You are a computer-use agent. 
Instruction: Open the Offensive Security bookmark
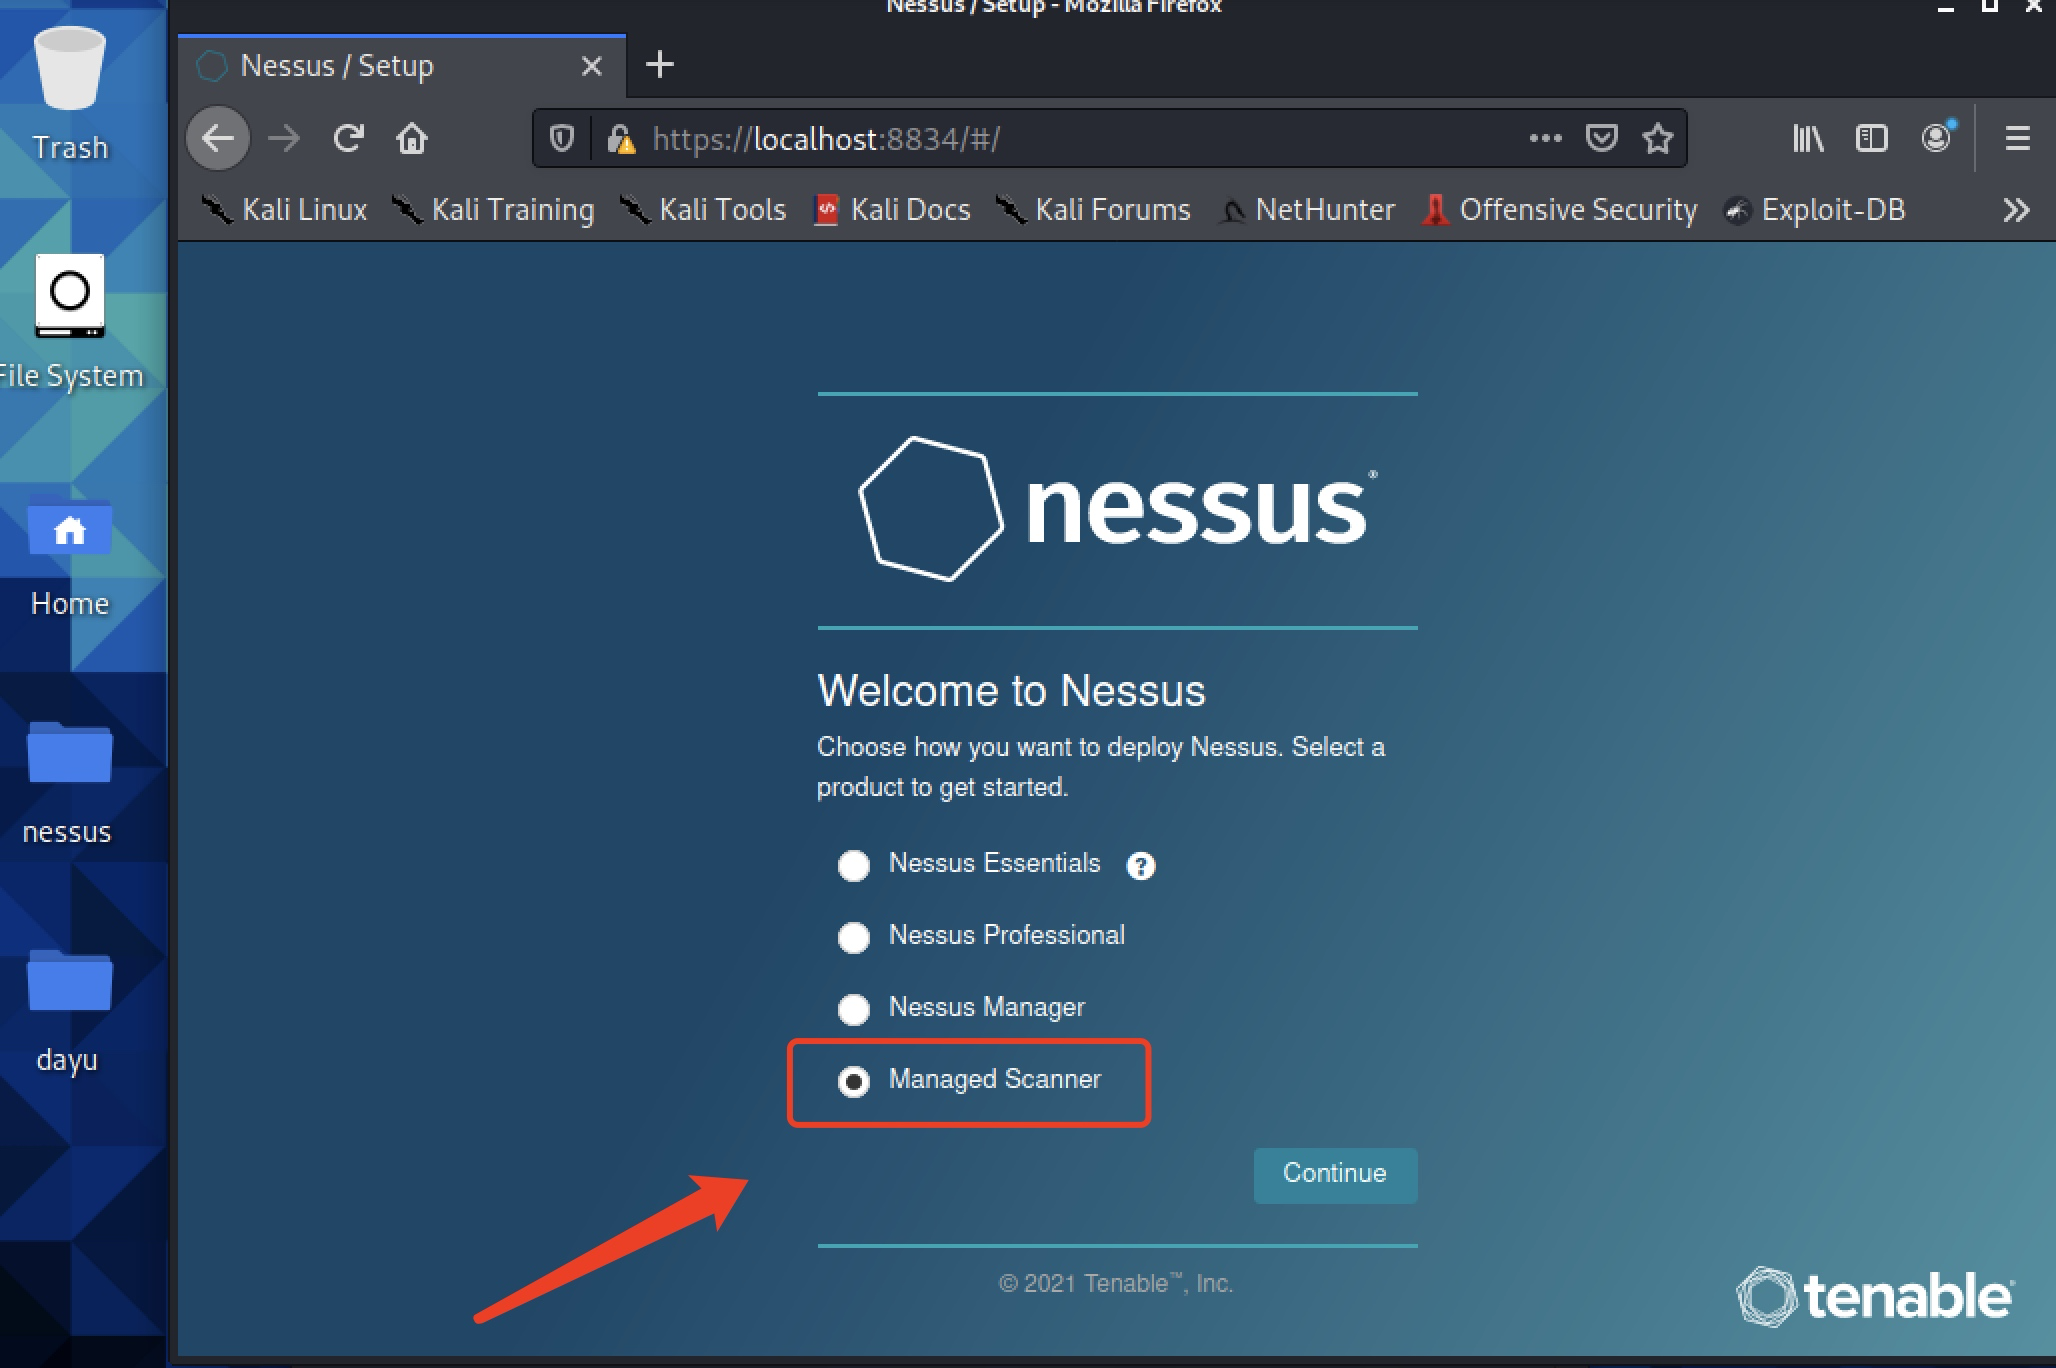[1560, 210]
